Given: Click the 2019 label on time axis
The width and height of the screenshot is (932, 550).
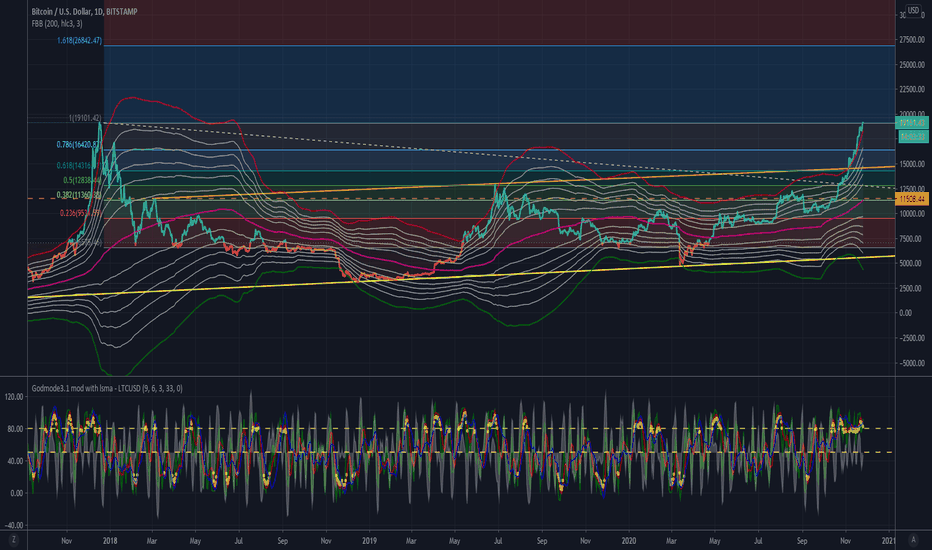Looking at the screenshot, I should point(369,541).
